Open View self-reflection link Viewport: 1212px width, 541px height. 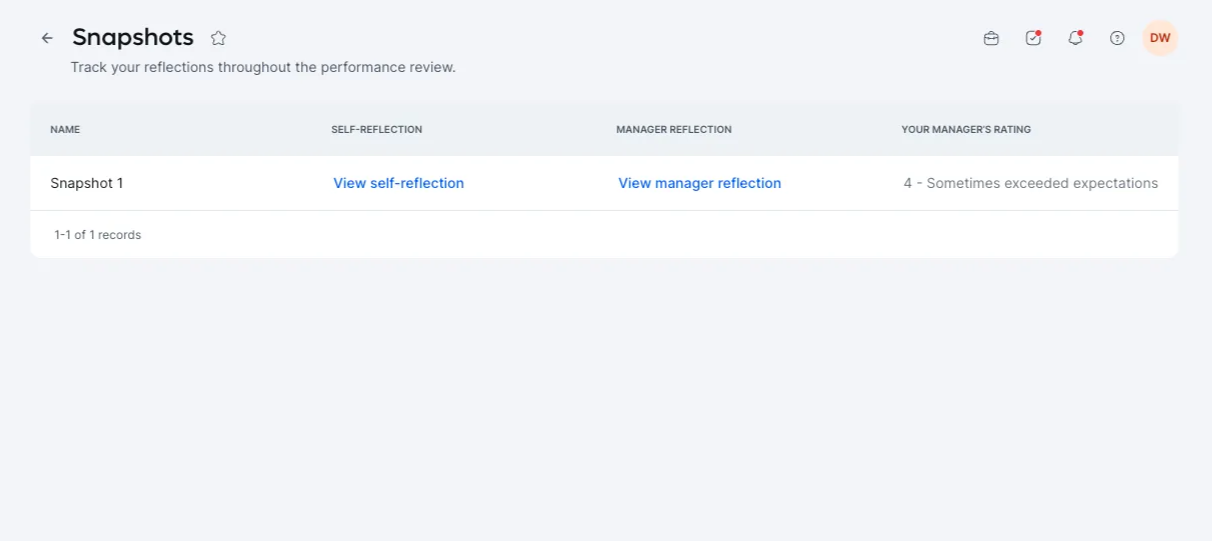coord(399,183)
